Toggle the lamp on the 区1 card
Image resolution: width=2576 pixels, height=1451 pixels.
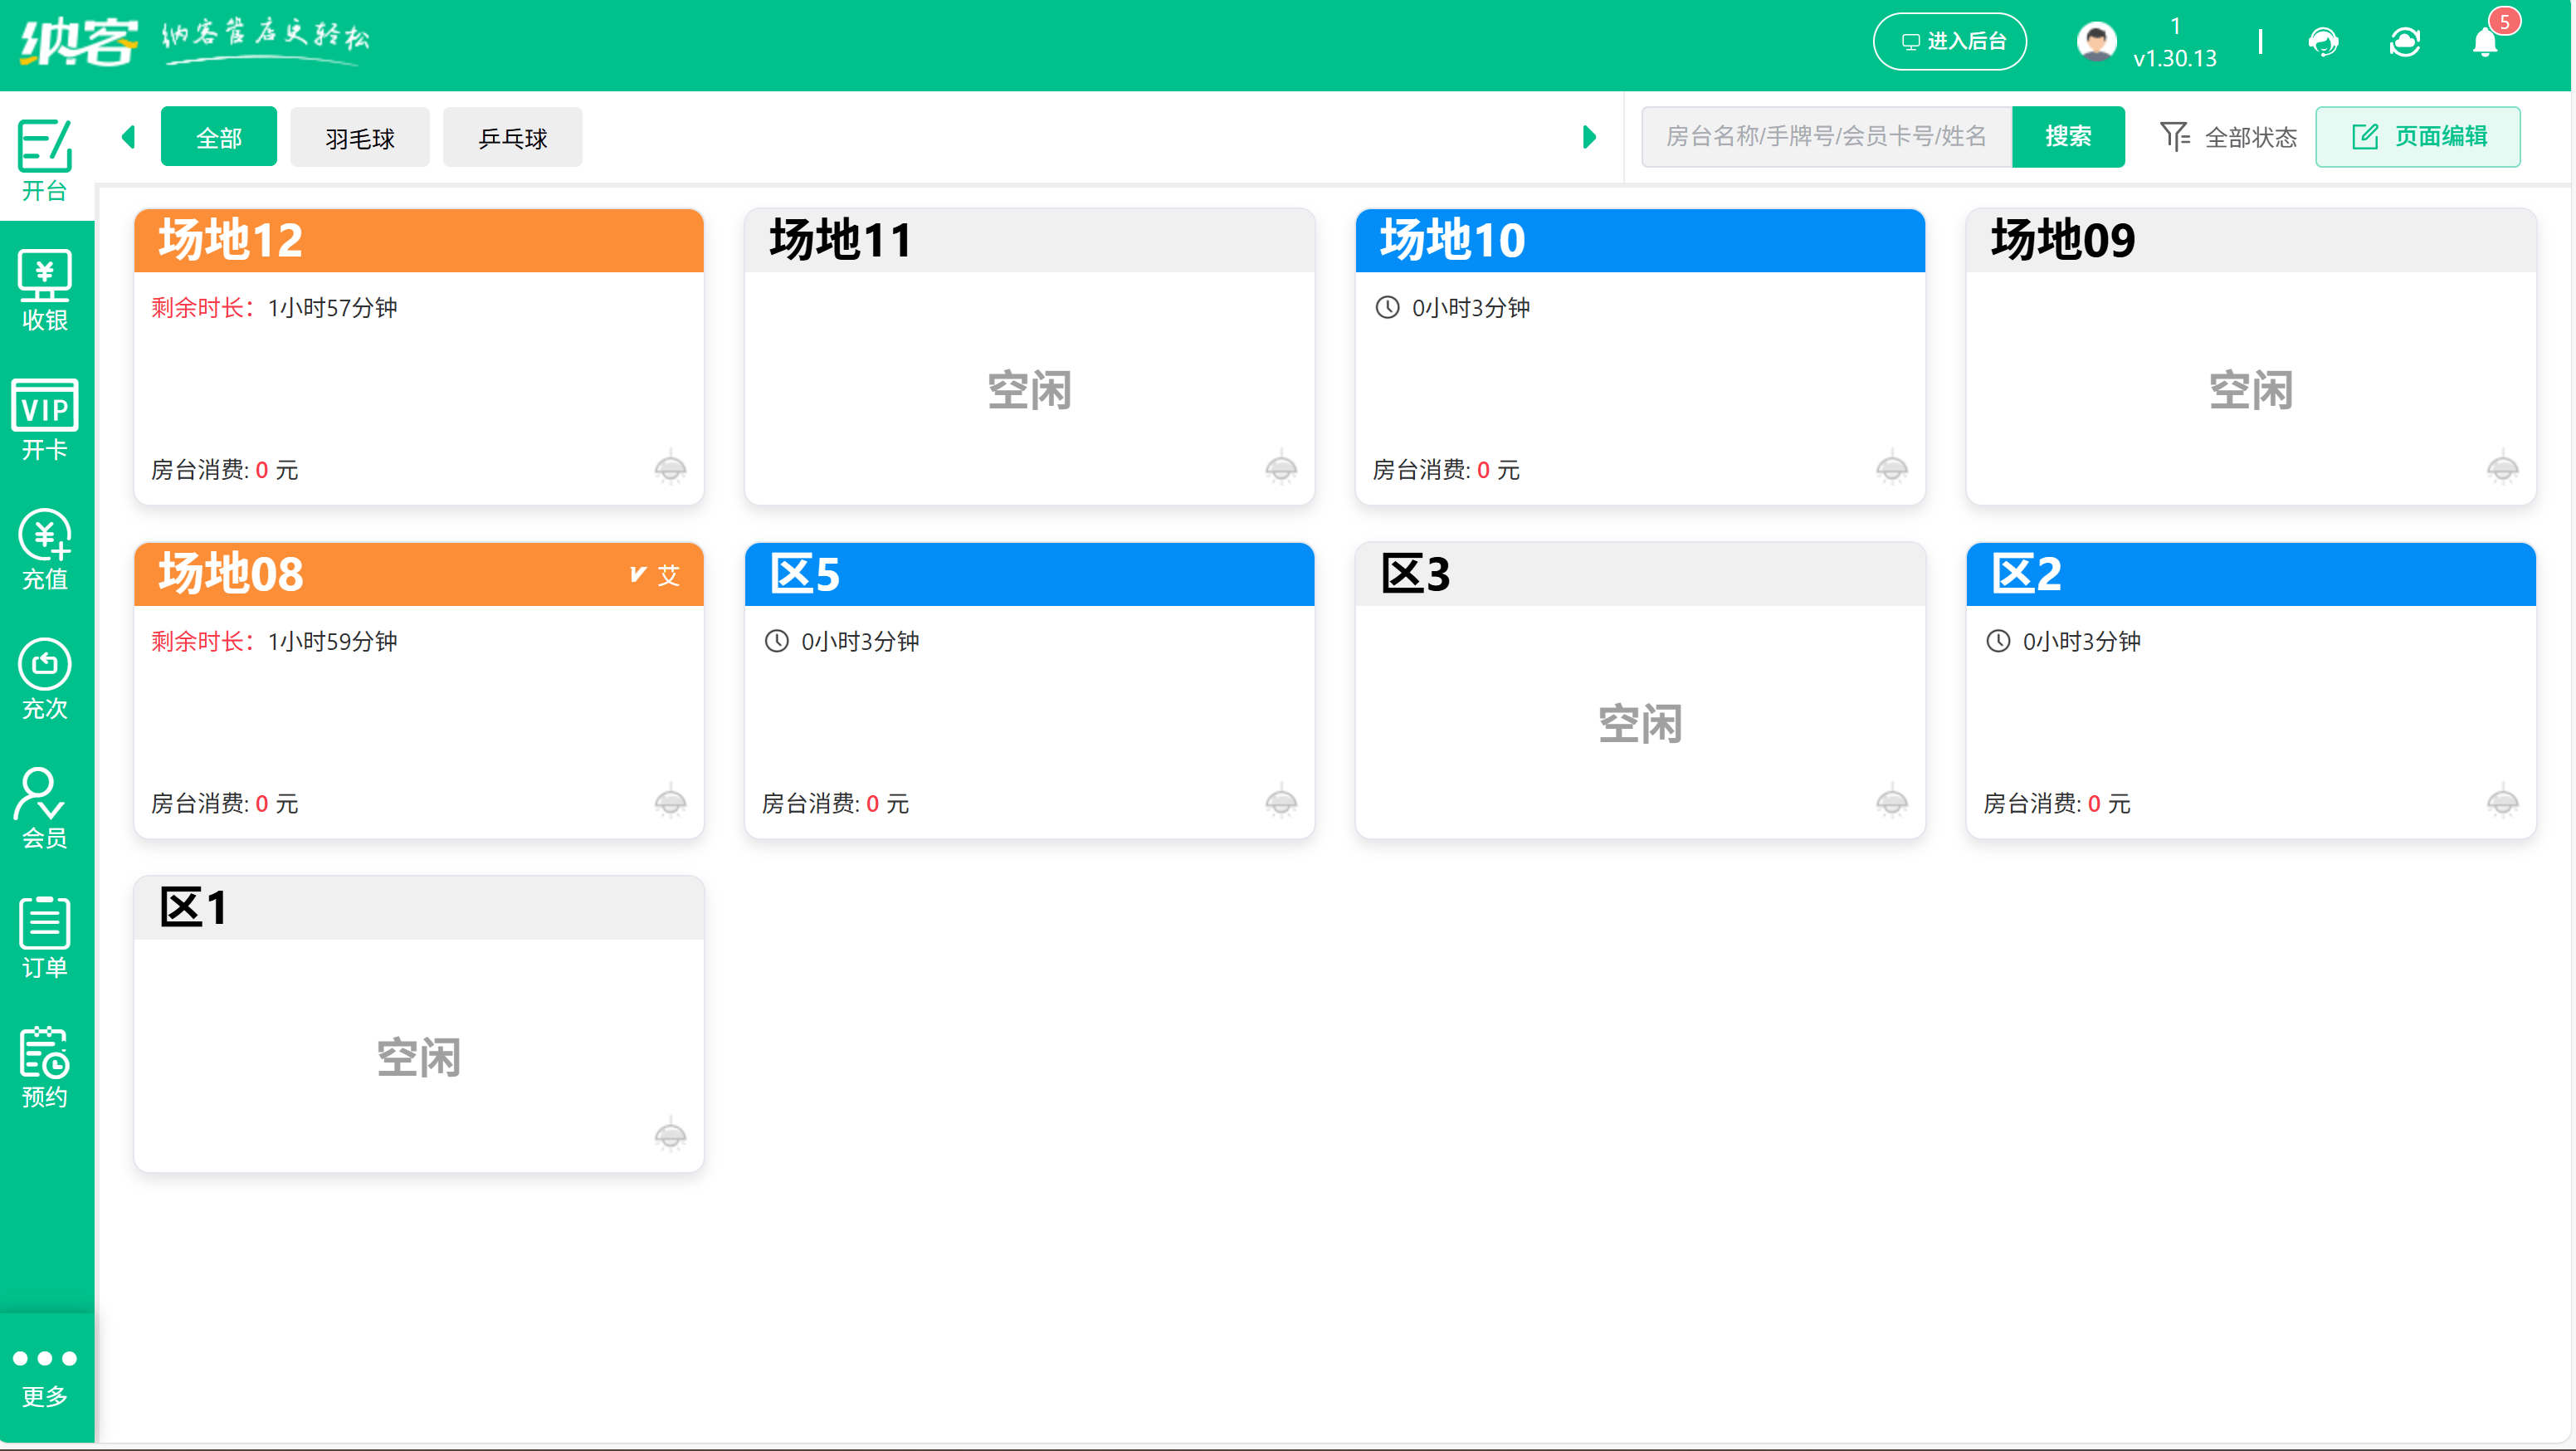671,1134
